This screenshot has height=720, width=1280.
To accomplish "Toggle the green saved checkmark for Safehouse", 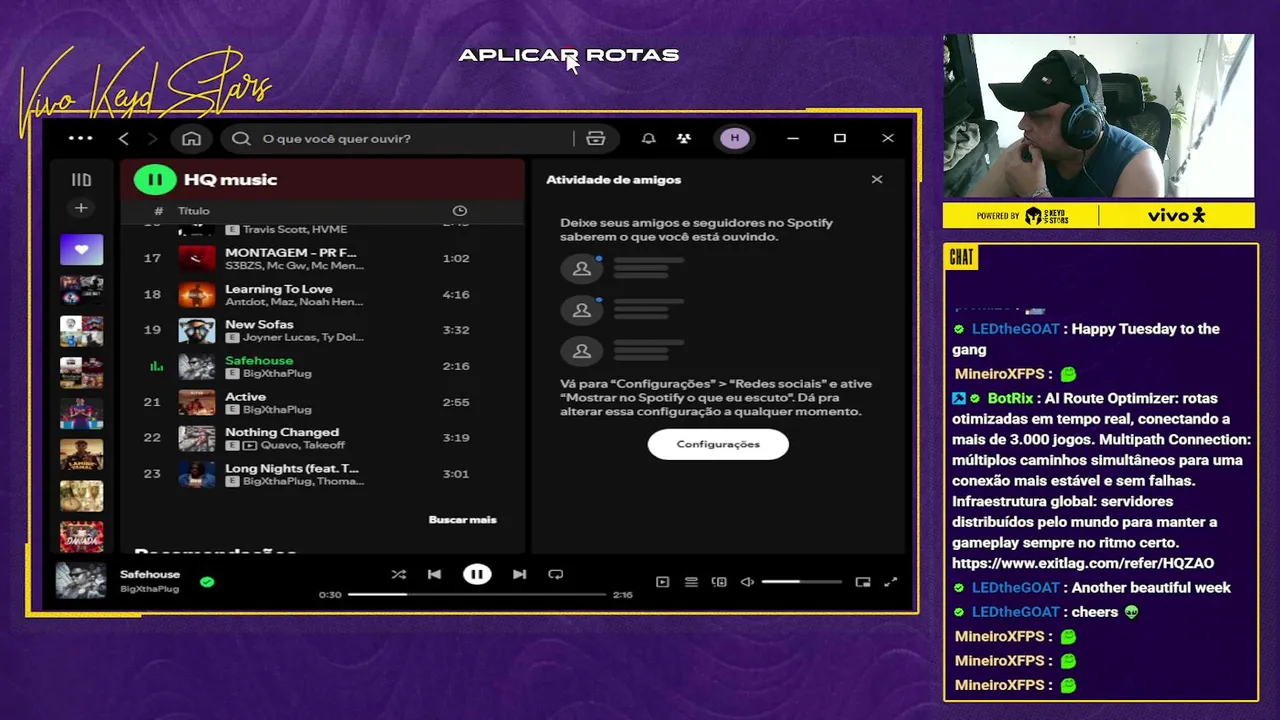I will (x=207, y=581).
